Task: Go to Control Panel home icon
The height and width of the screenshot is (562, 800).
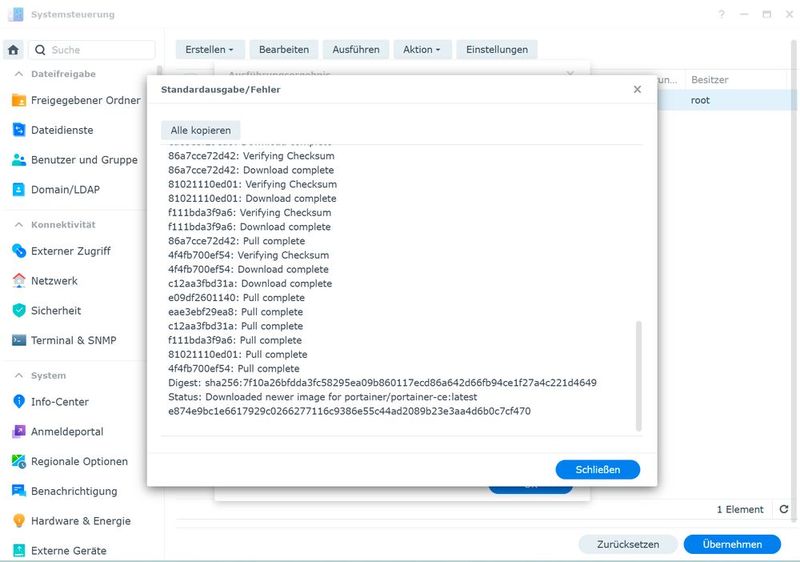Action: point(13,50)
